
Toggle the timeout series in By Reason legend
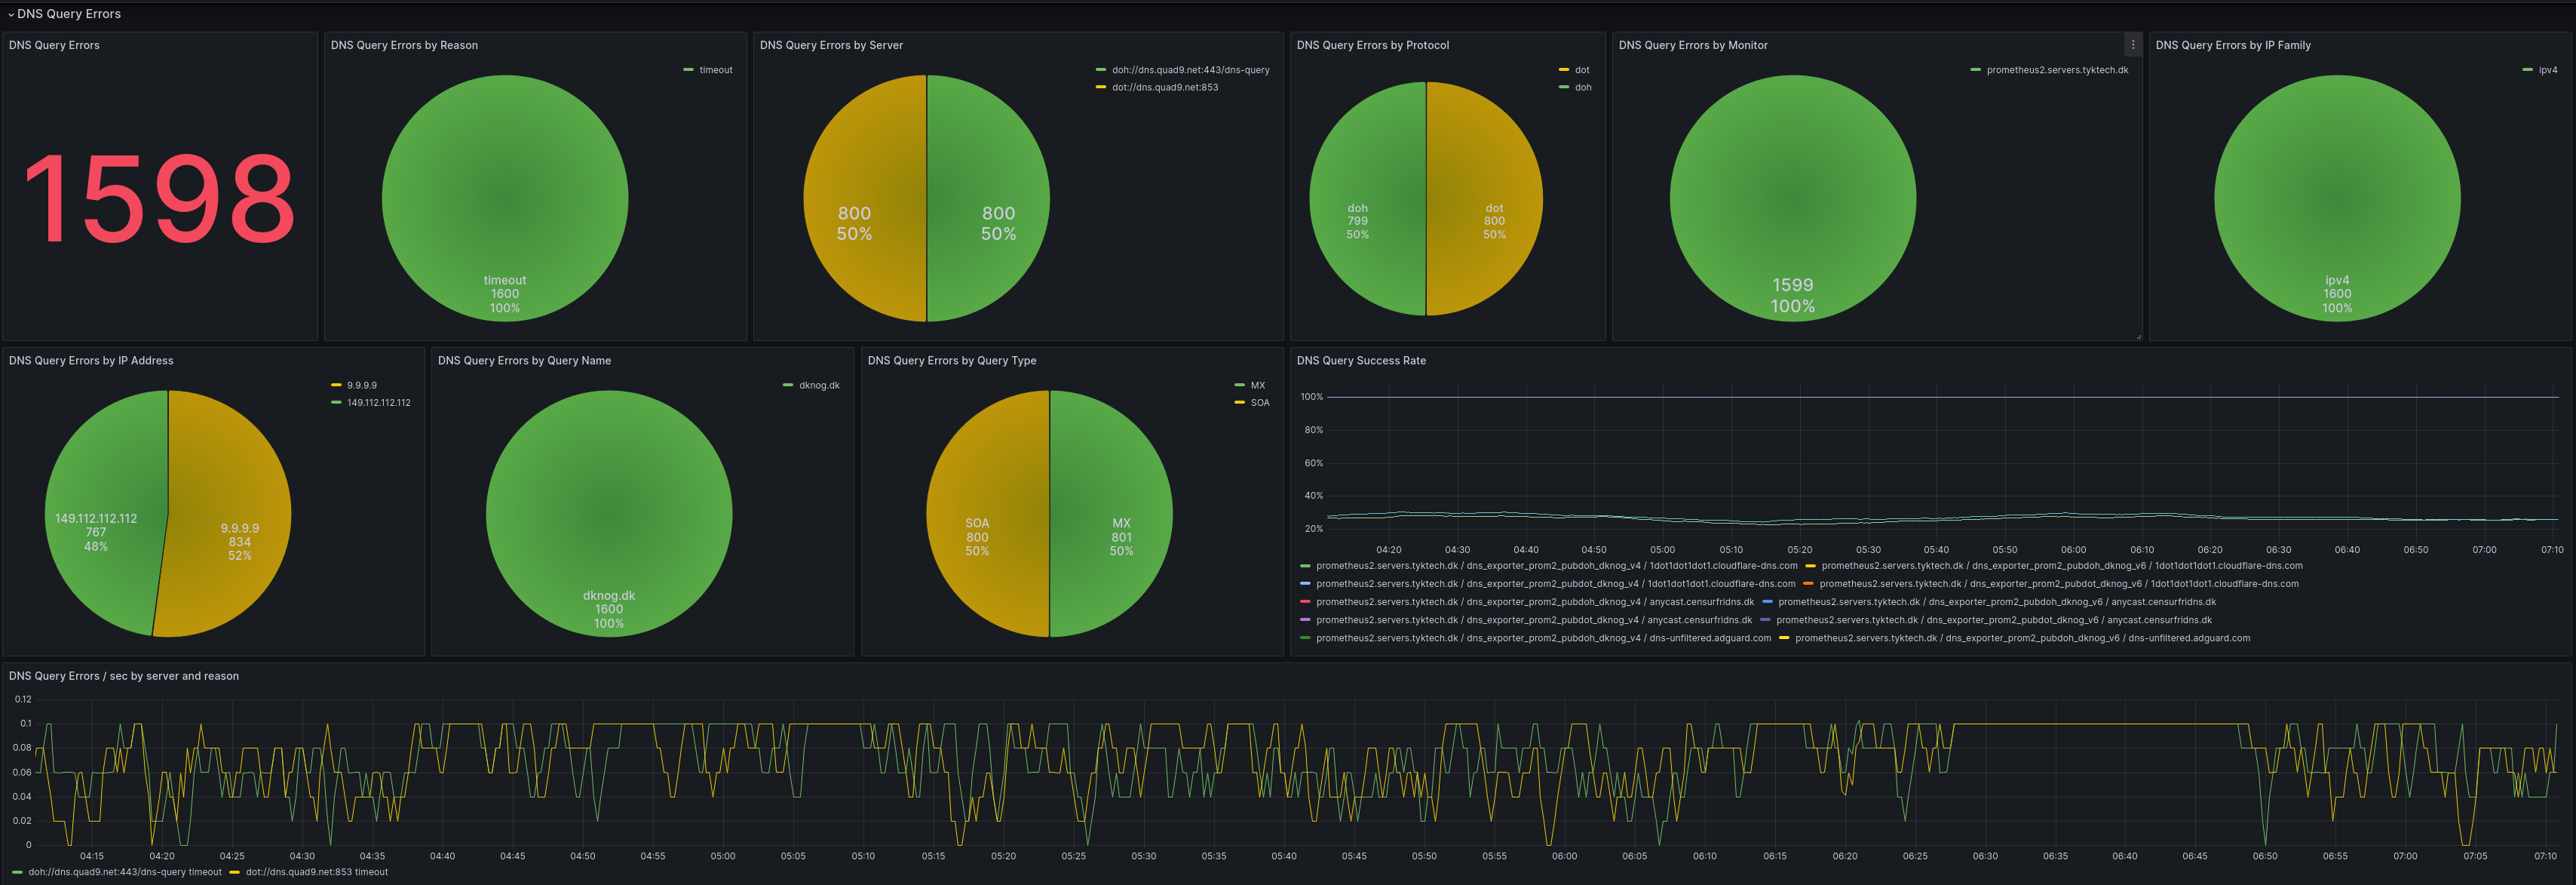[x=715, y=70]
